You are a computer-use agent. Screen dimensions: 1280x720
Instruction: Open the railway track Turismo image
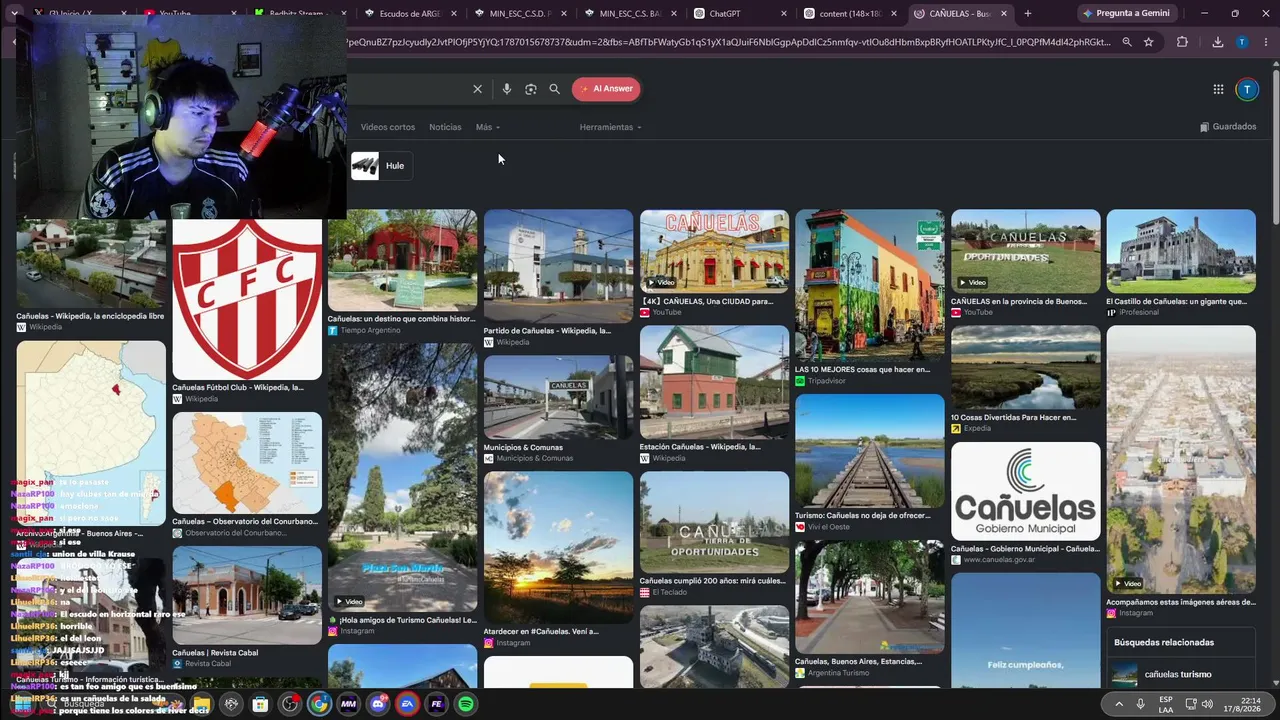[x=869, y=451]
